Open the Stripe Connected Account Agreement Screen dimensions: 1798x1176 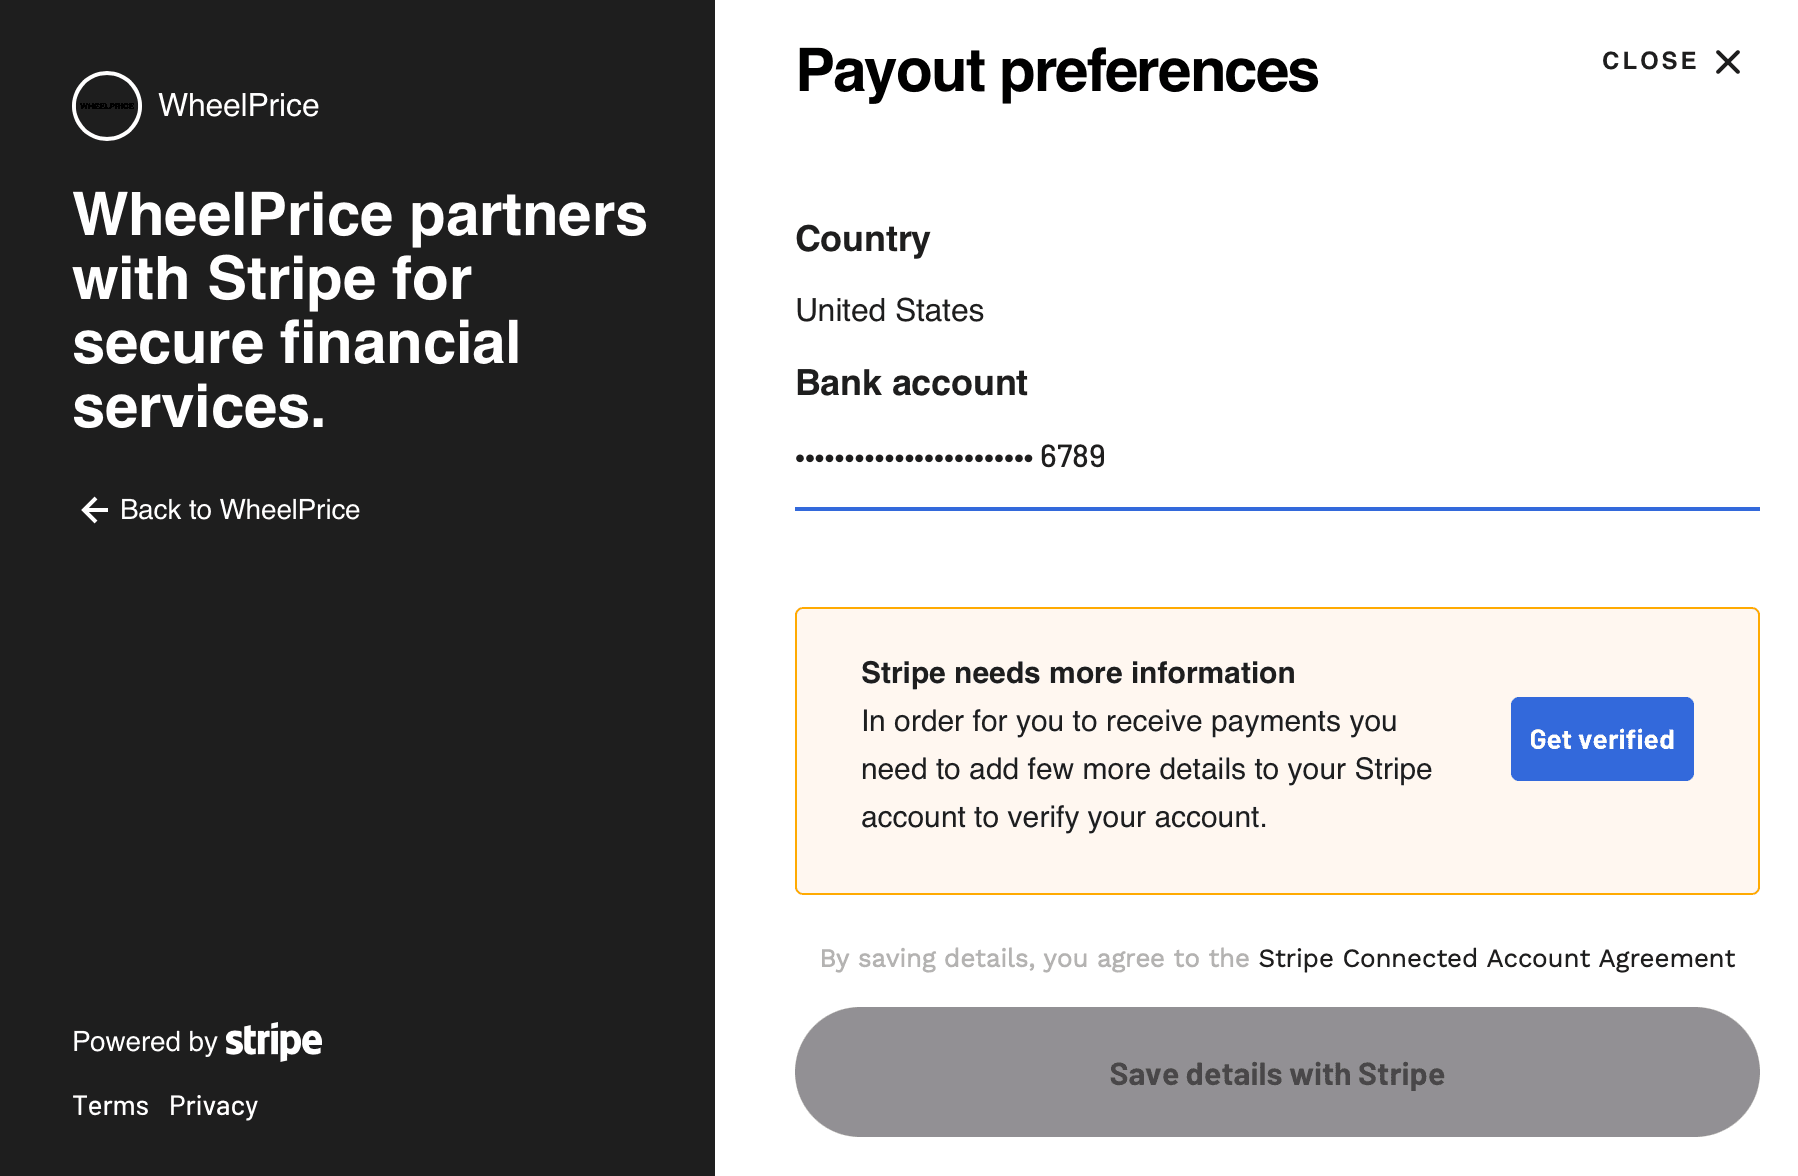point(1497,957)
